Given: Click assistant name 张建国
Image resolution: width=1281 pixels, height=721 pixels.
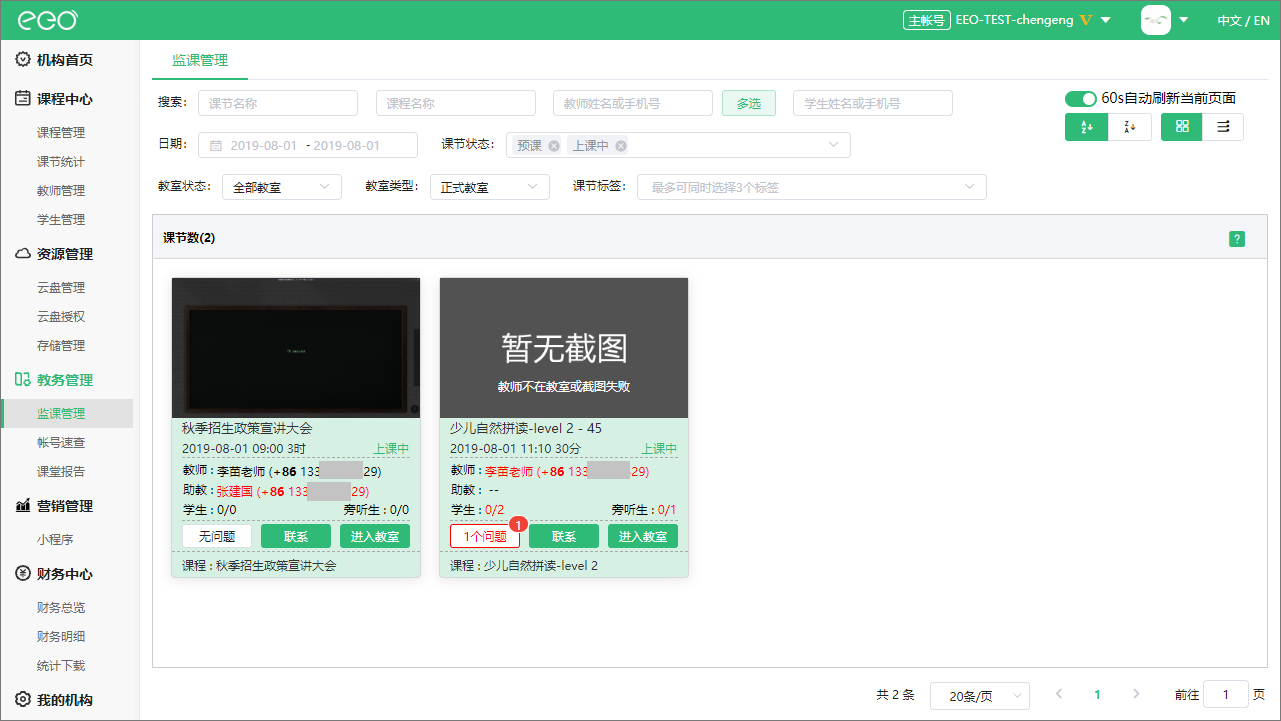Looking at the screenshot, I should point(235,491).
